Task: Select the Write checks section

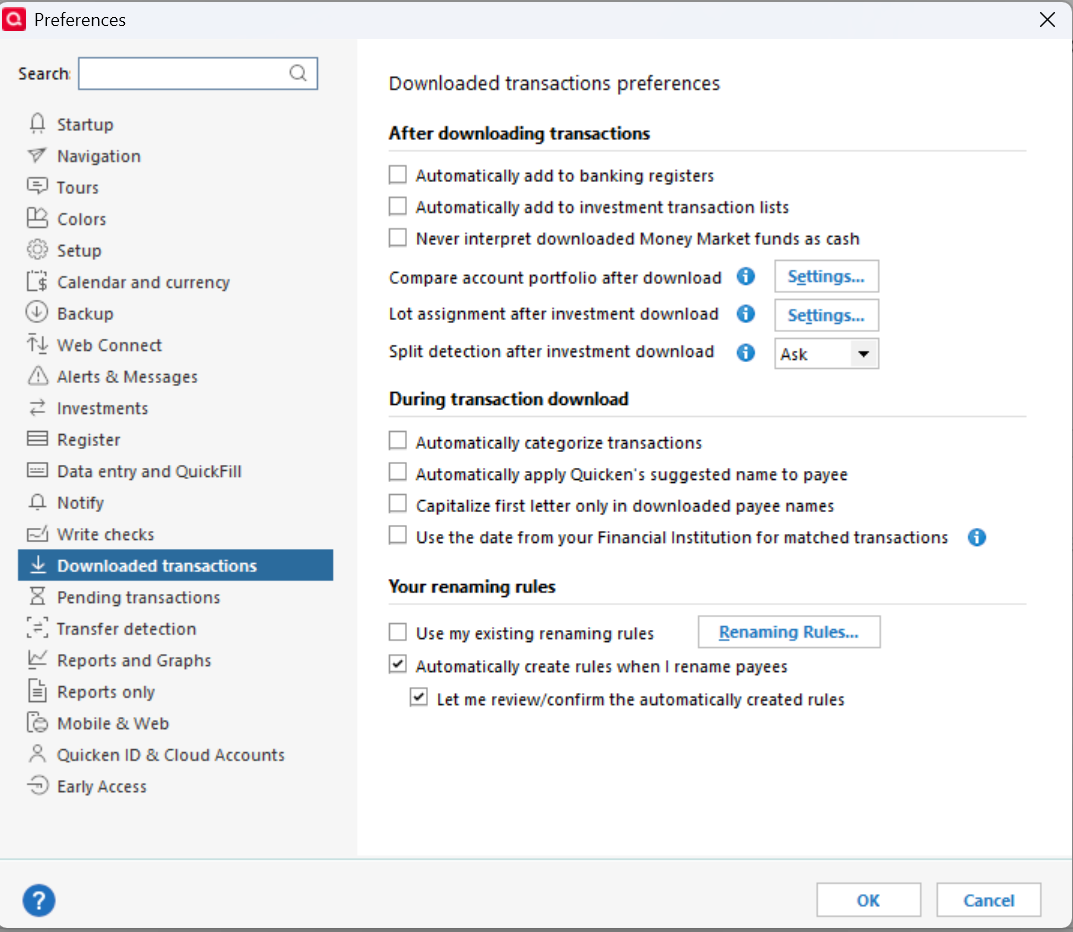Action: pos(175,534)
